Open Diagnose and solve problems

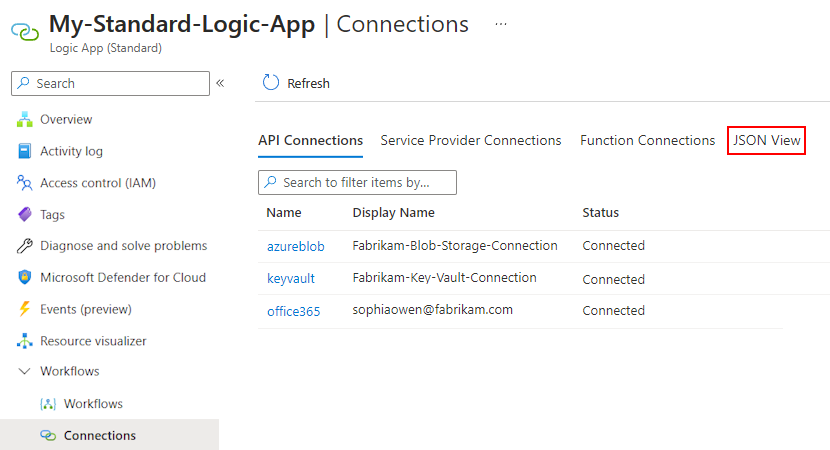click(x=123, y=246)
